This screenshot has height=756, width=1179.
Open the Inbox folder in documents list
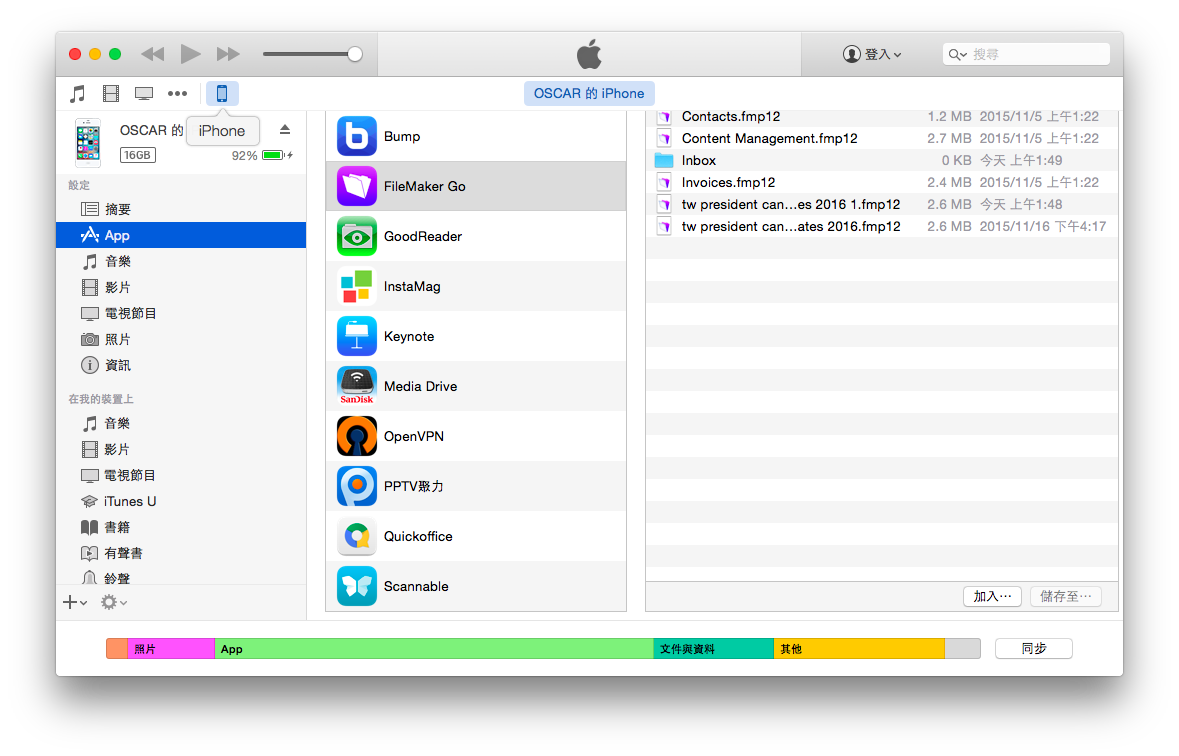click(881, 160)
